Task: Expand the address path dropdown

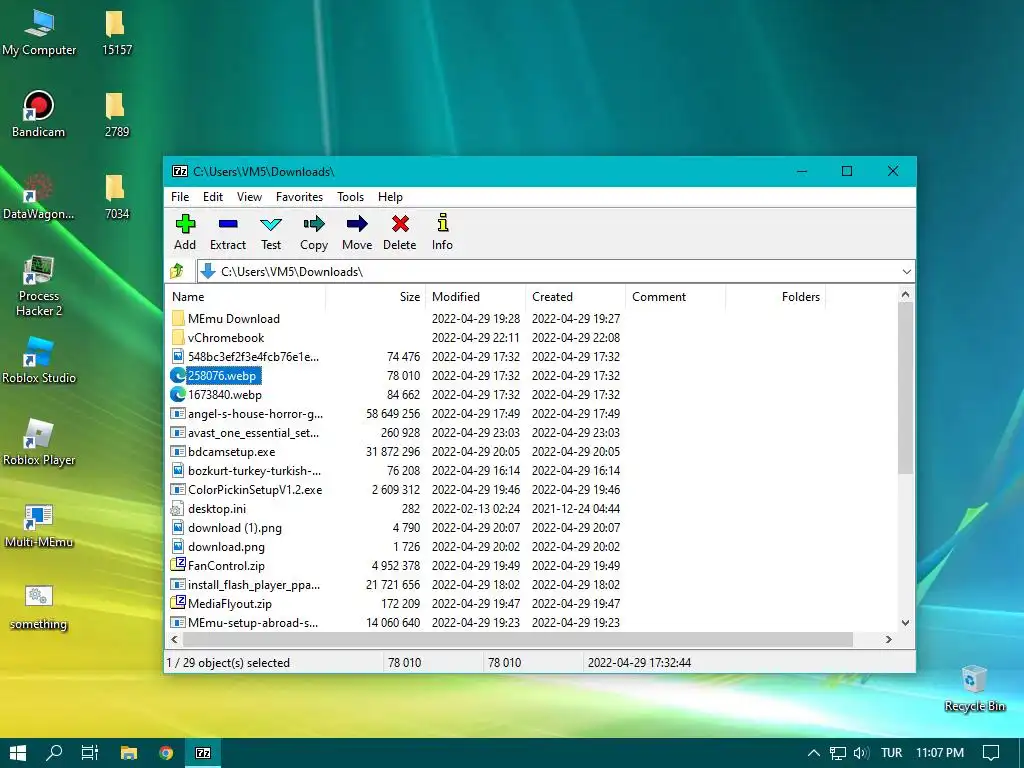Action: [906, 272]
